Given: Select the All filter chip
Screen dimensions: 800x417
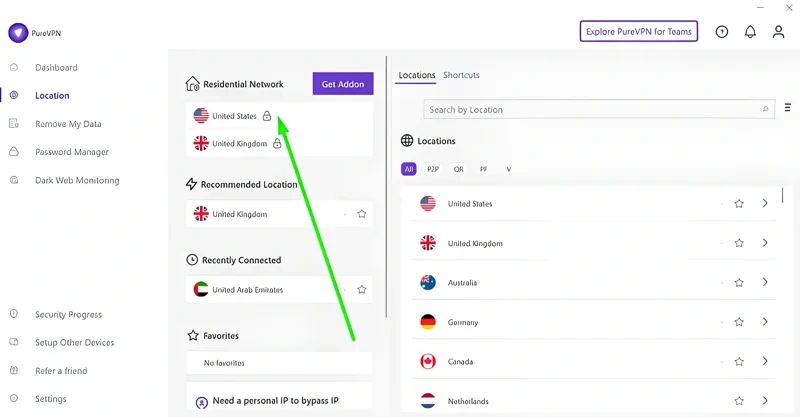Looking at the screenshot, I should click(409, 169).
